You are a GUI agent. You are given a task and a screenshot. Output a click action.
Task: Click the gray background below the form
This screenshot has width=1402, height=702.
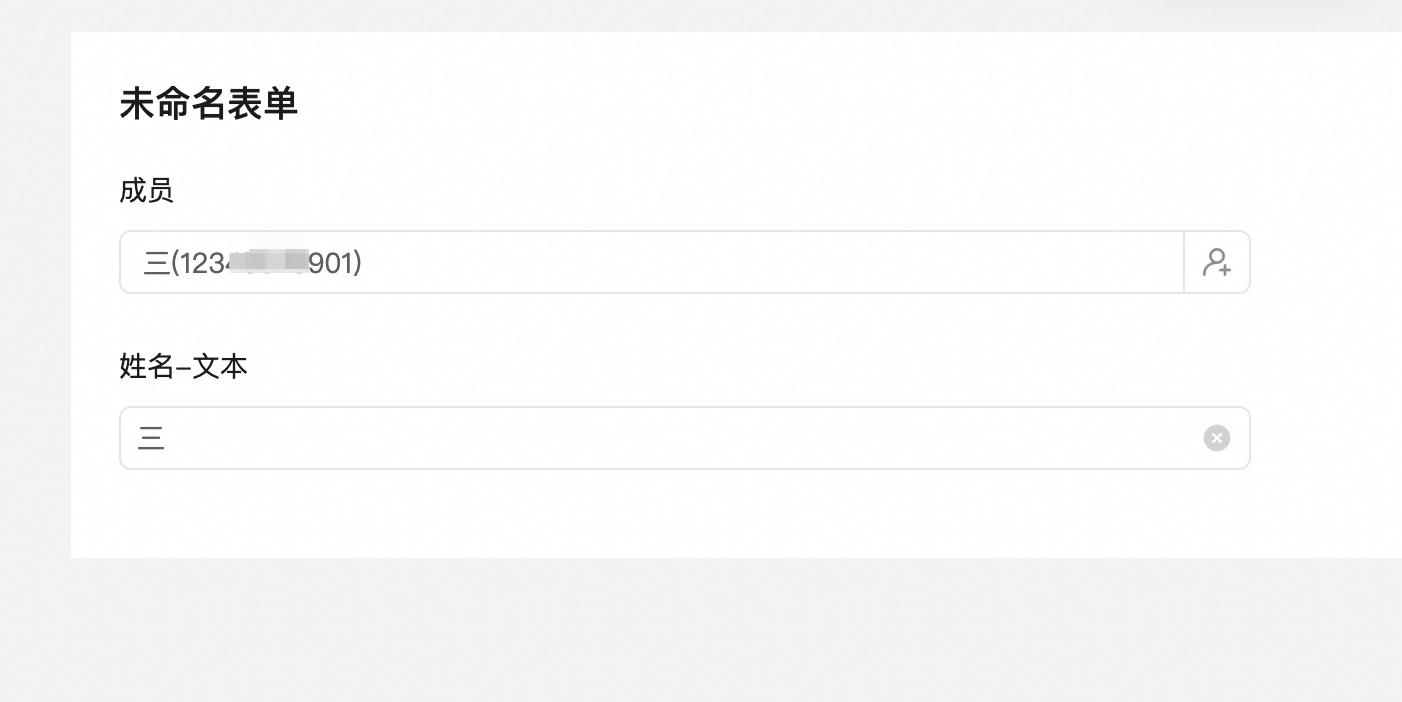click(700, 630)
